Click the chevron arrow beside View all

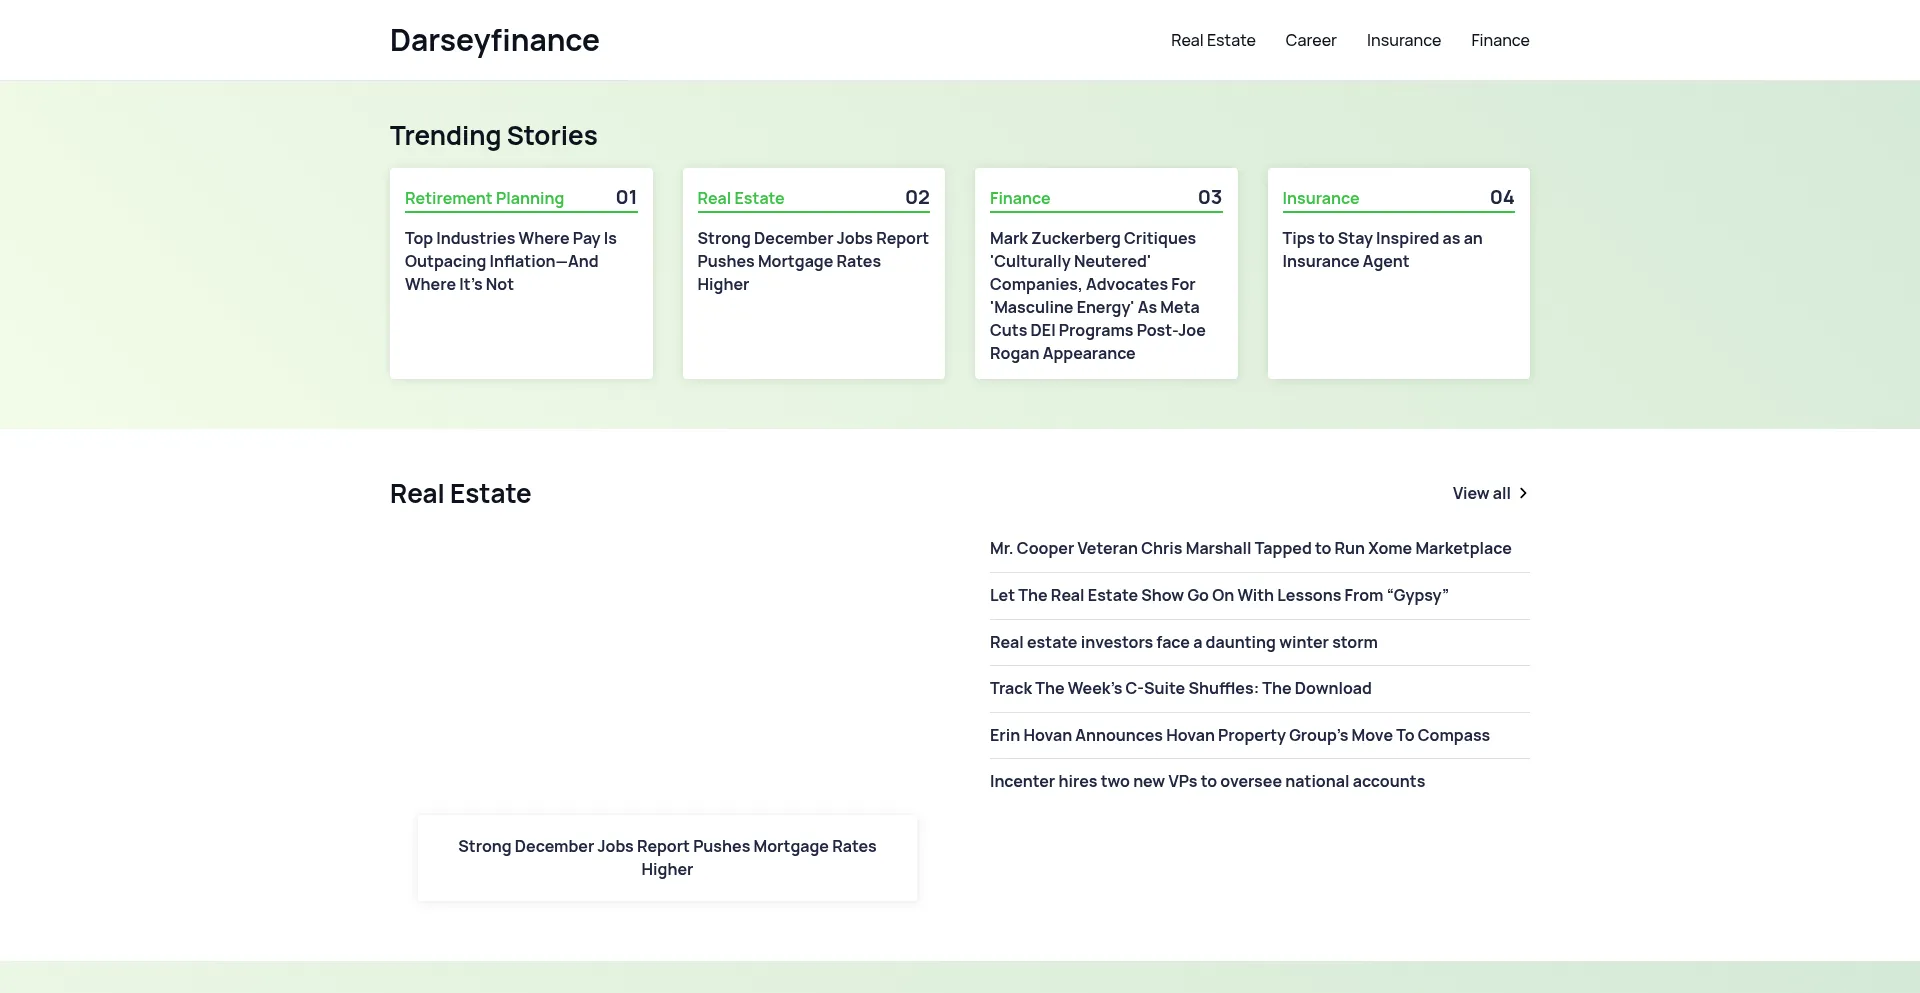pyautogui.click(x=1523, y=493)
